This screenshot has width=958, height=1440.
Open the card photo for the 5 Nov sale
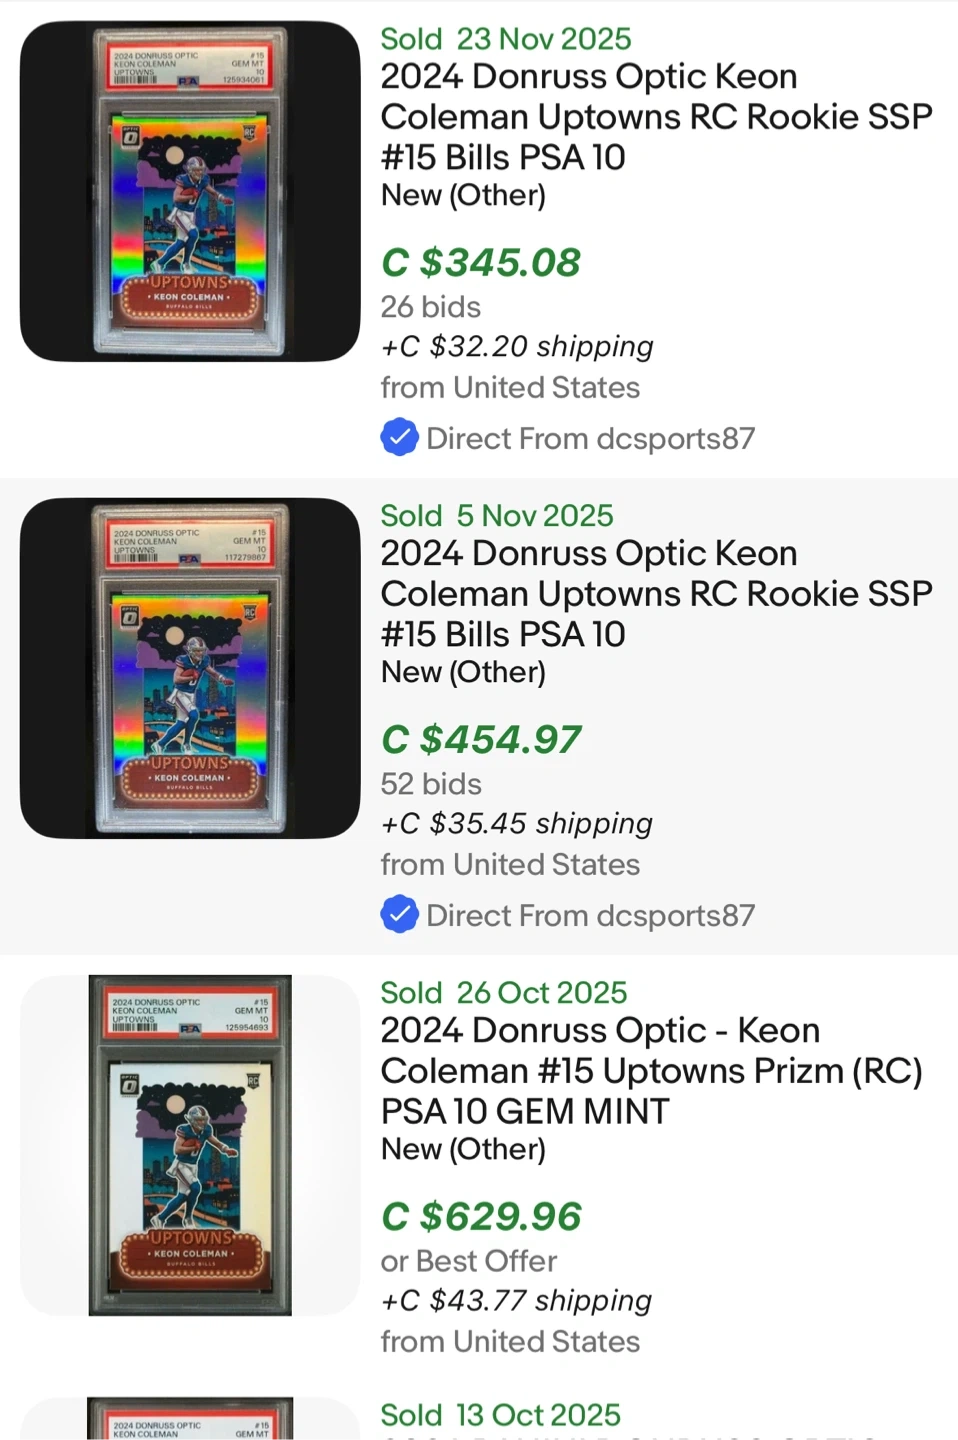pyautogui.click(x=190, y=668)
